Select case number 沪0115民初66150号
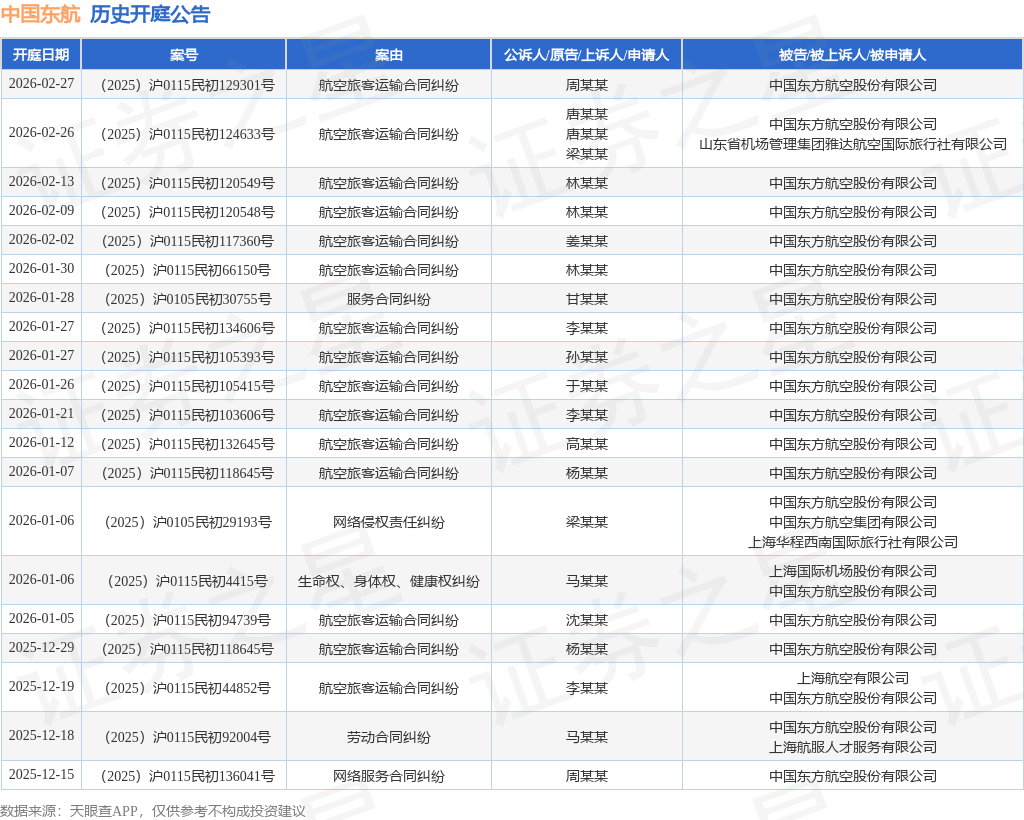Screen dimensions: 1024x820 click(187, 270)
